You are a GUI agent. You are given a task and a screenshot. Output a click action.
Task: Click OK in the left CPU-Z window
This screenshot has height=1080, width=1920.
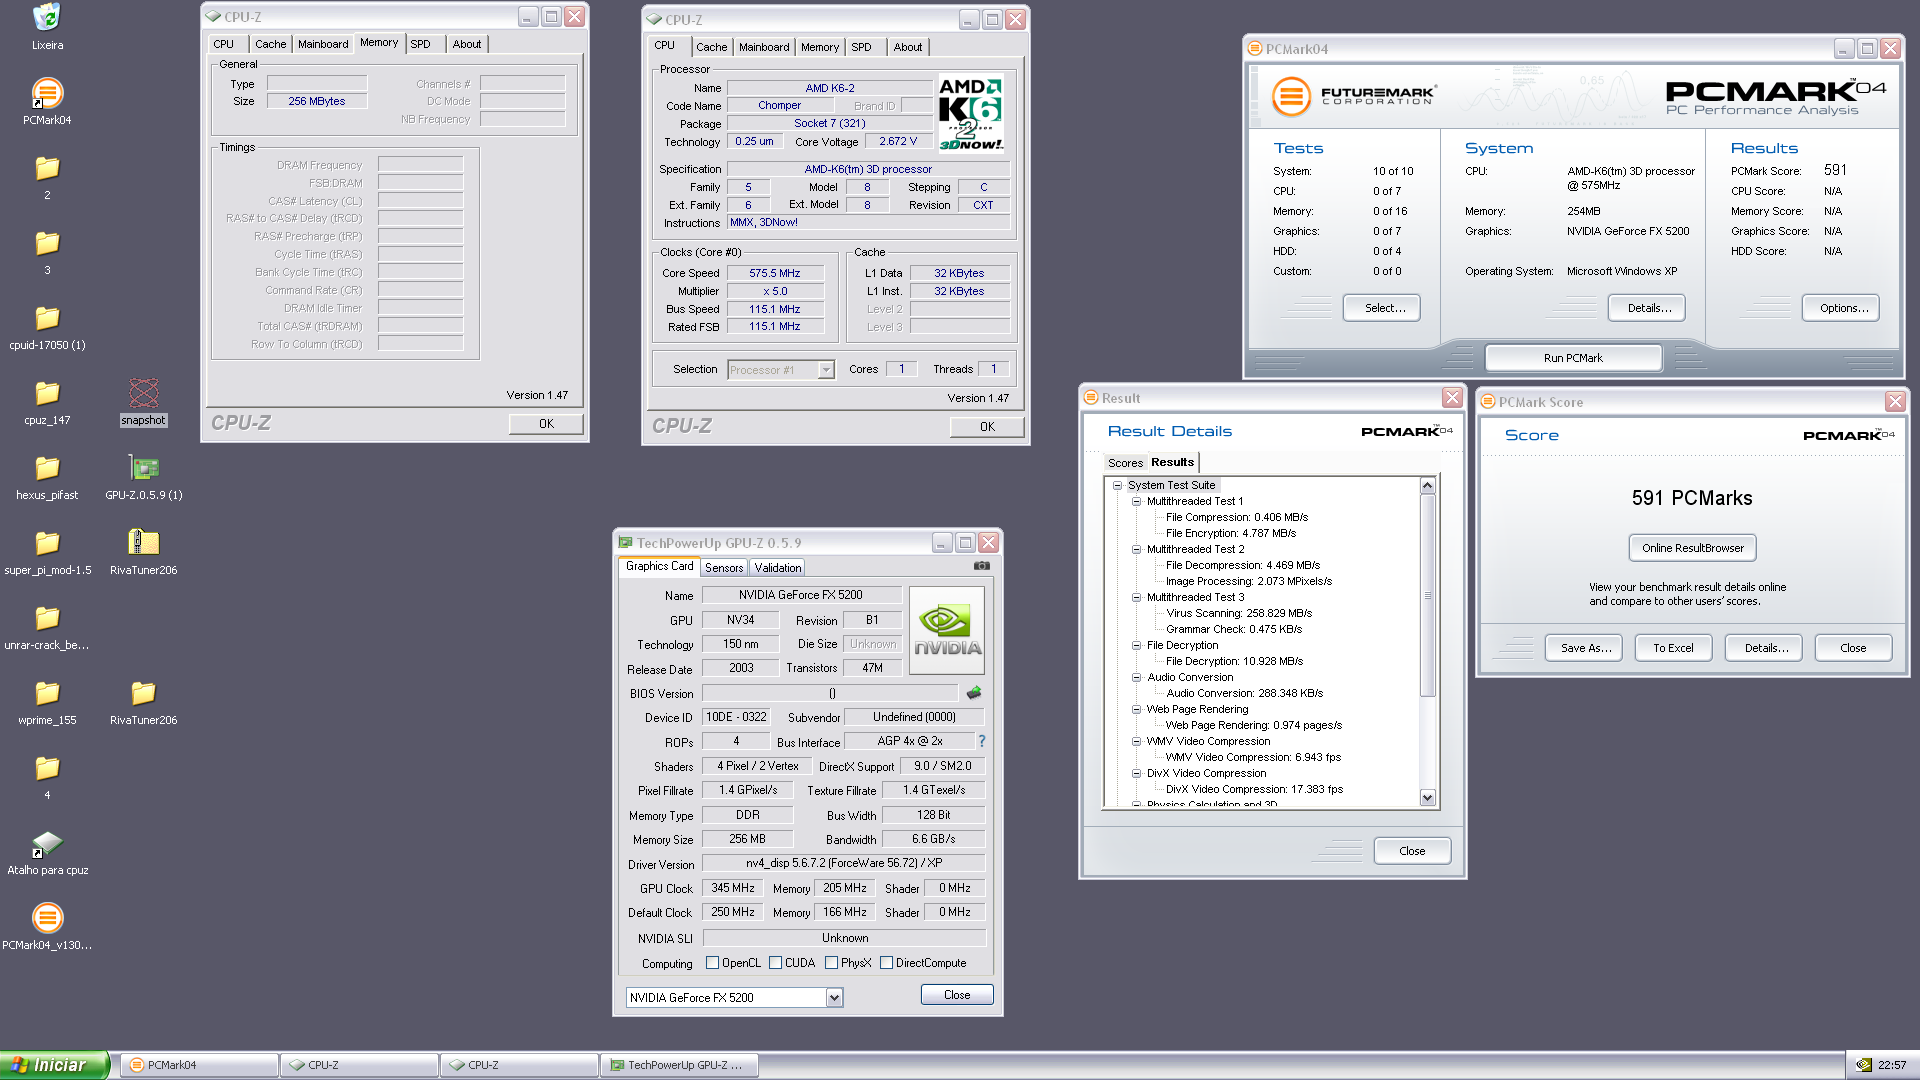click(x=546, y=424)
